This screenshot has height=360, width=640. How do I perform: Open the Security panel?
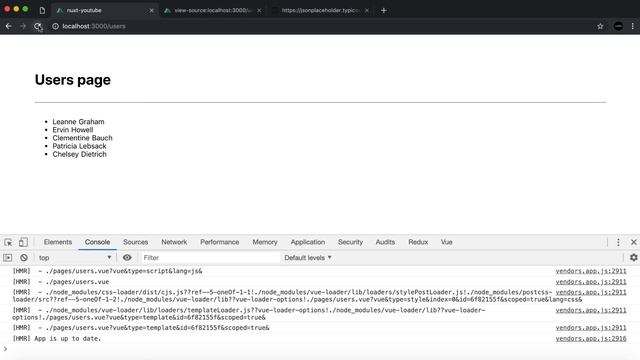350,242
